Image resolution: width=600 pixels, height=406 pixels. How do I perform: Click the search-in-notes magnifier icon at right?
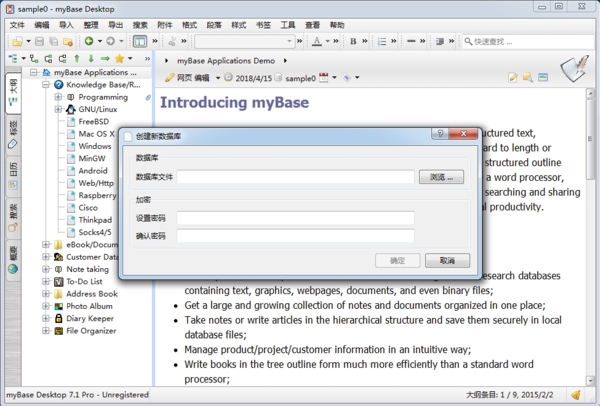(x=528, y=77)
